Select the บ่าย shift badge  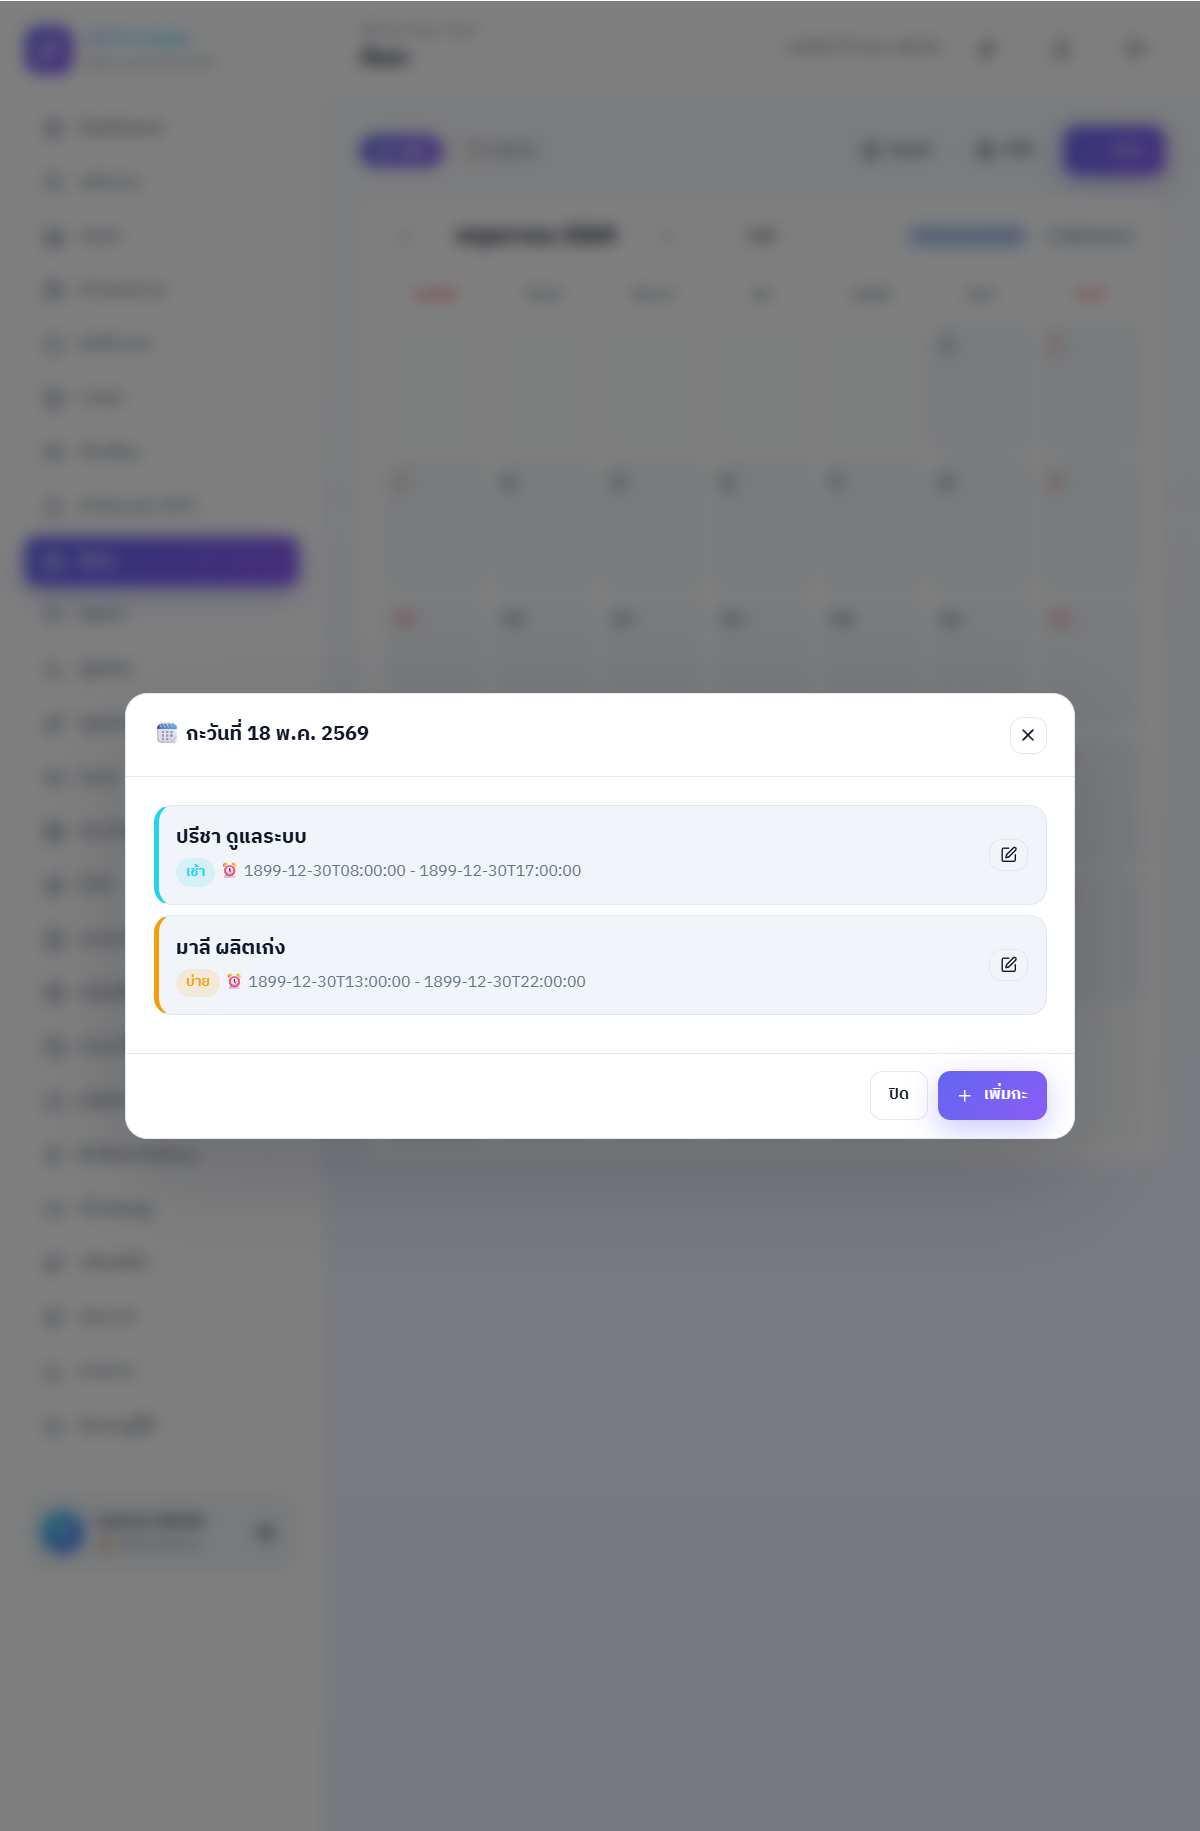pyautogui.click(x=198, y=982)
